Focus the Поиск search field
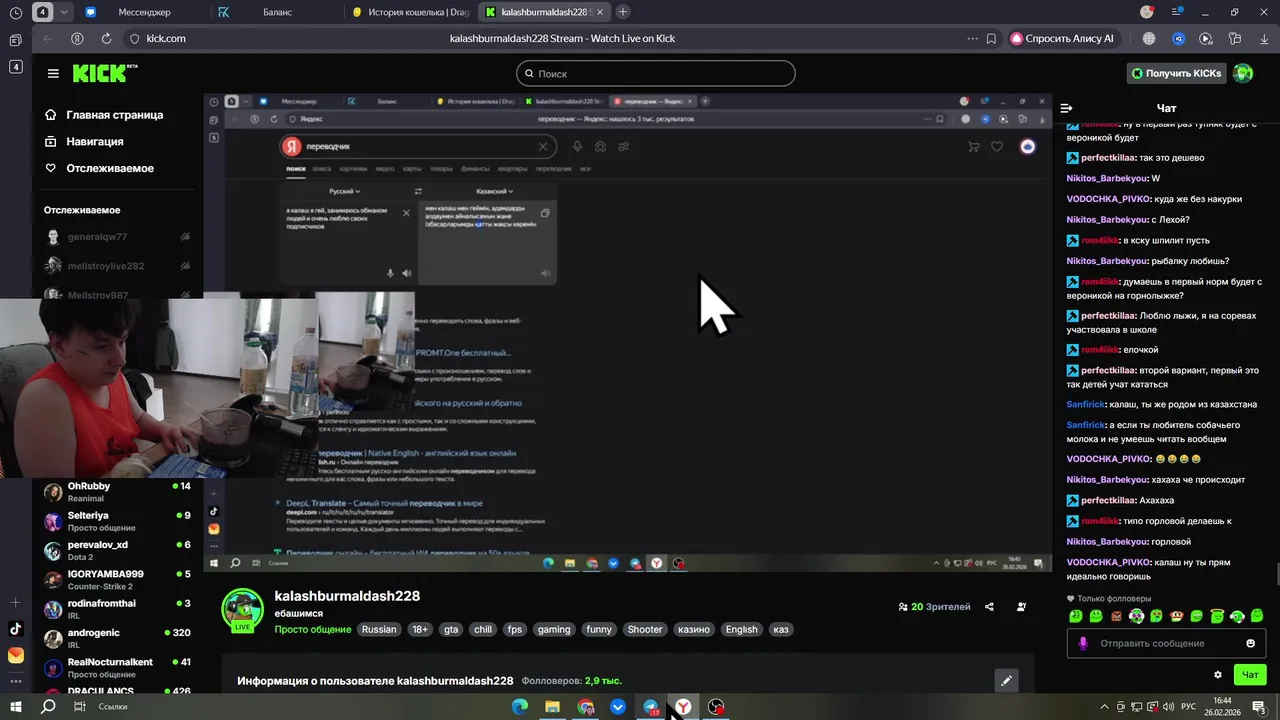Image resolution: width=1280 pixels, height=720 pixels. tap(656, 73)
